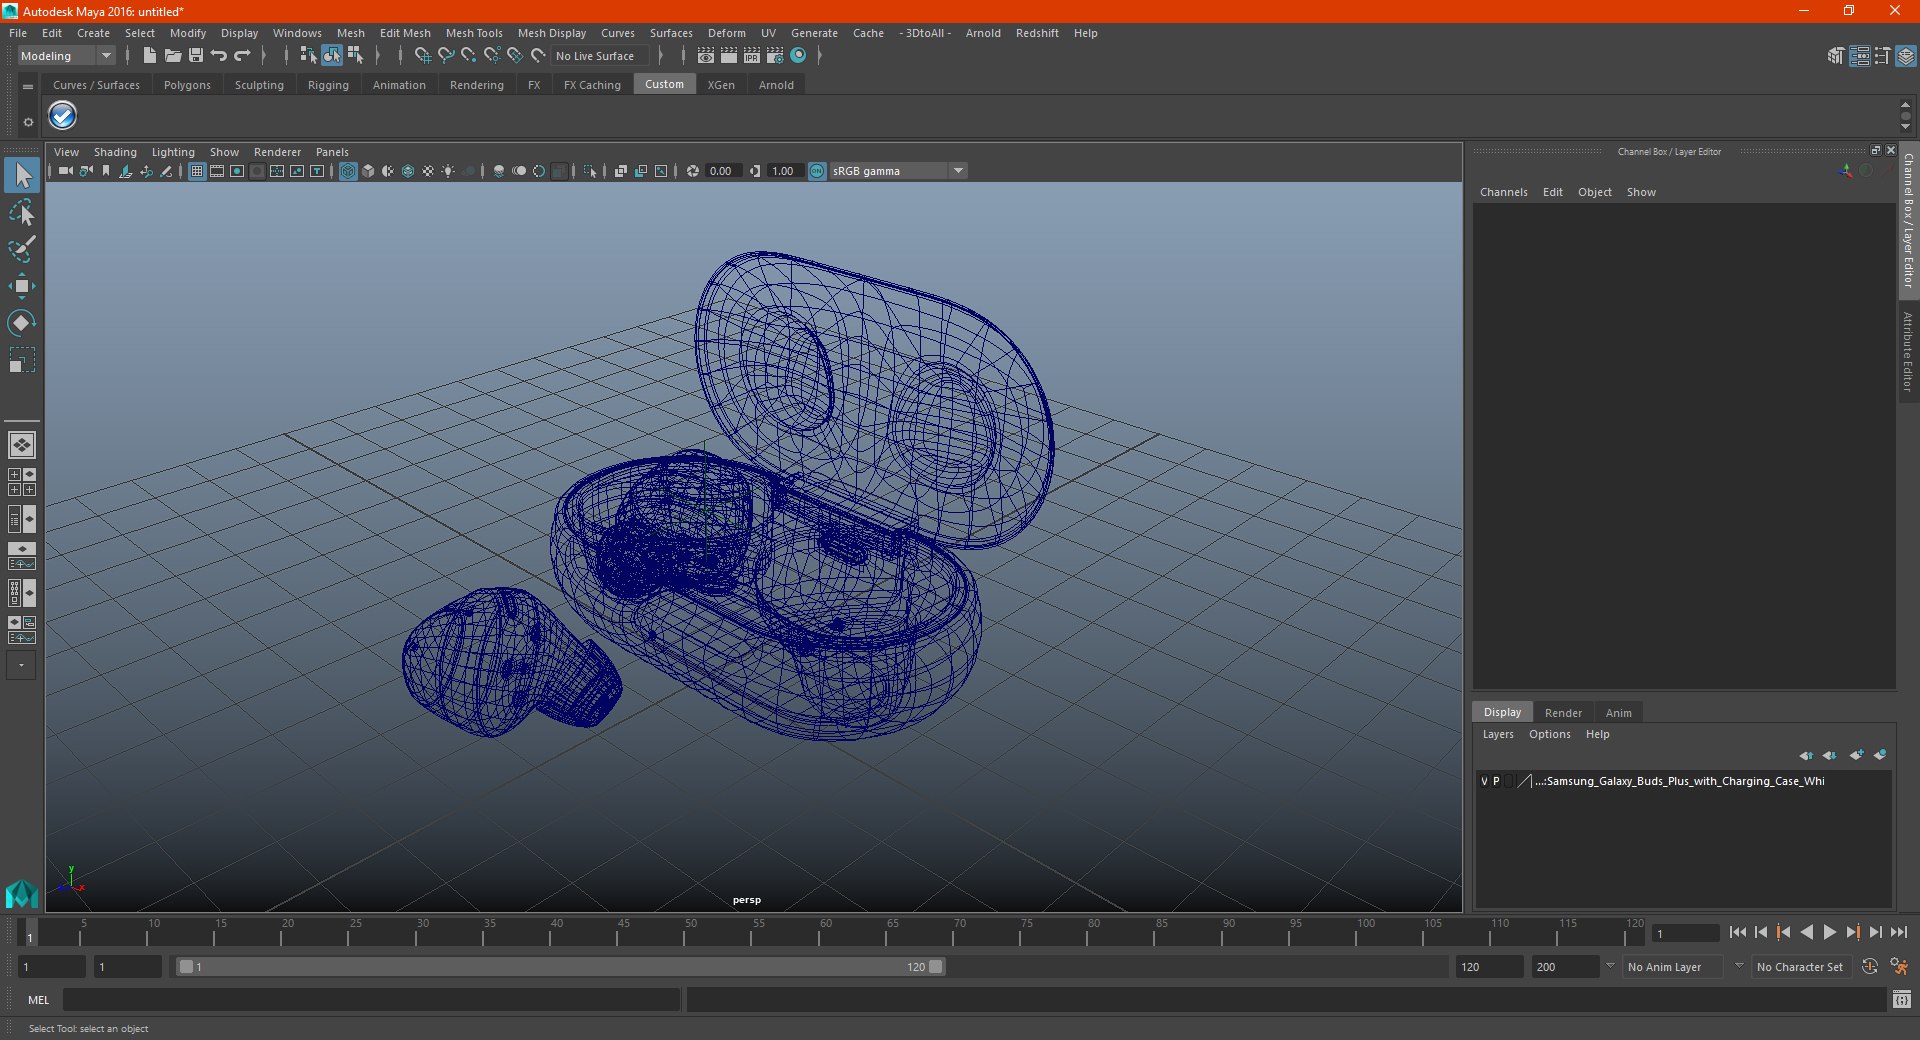
Task: Open the Mesh Tools menu
Action: click(x=474, y=33)
